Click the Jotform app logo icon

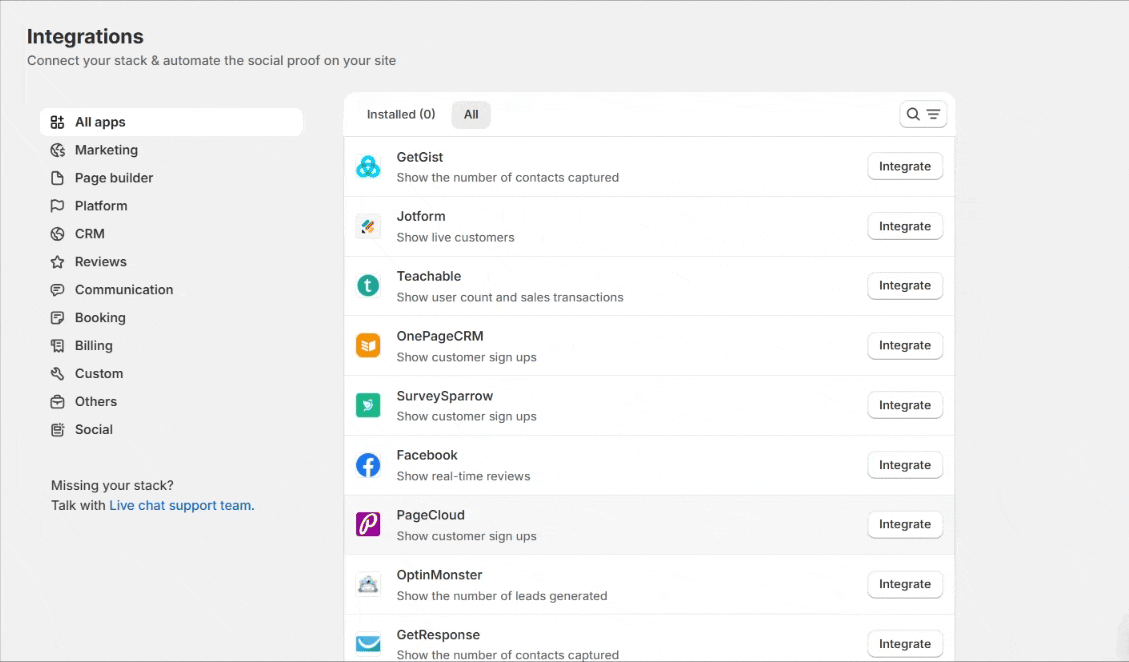368,227
